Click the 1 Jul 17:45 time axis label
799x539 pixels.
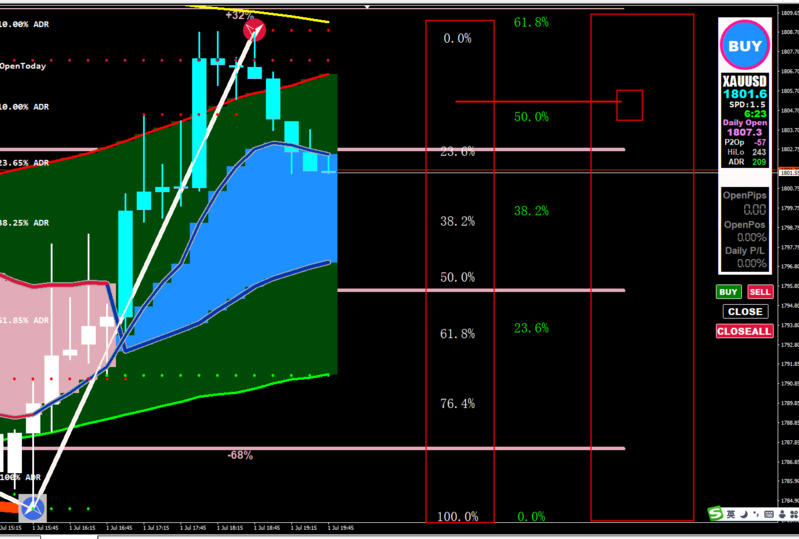point(193,528)
